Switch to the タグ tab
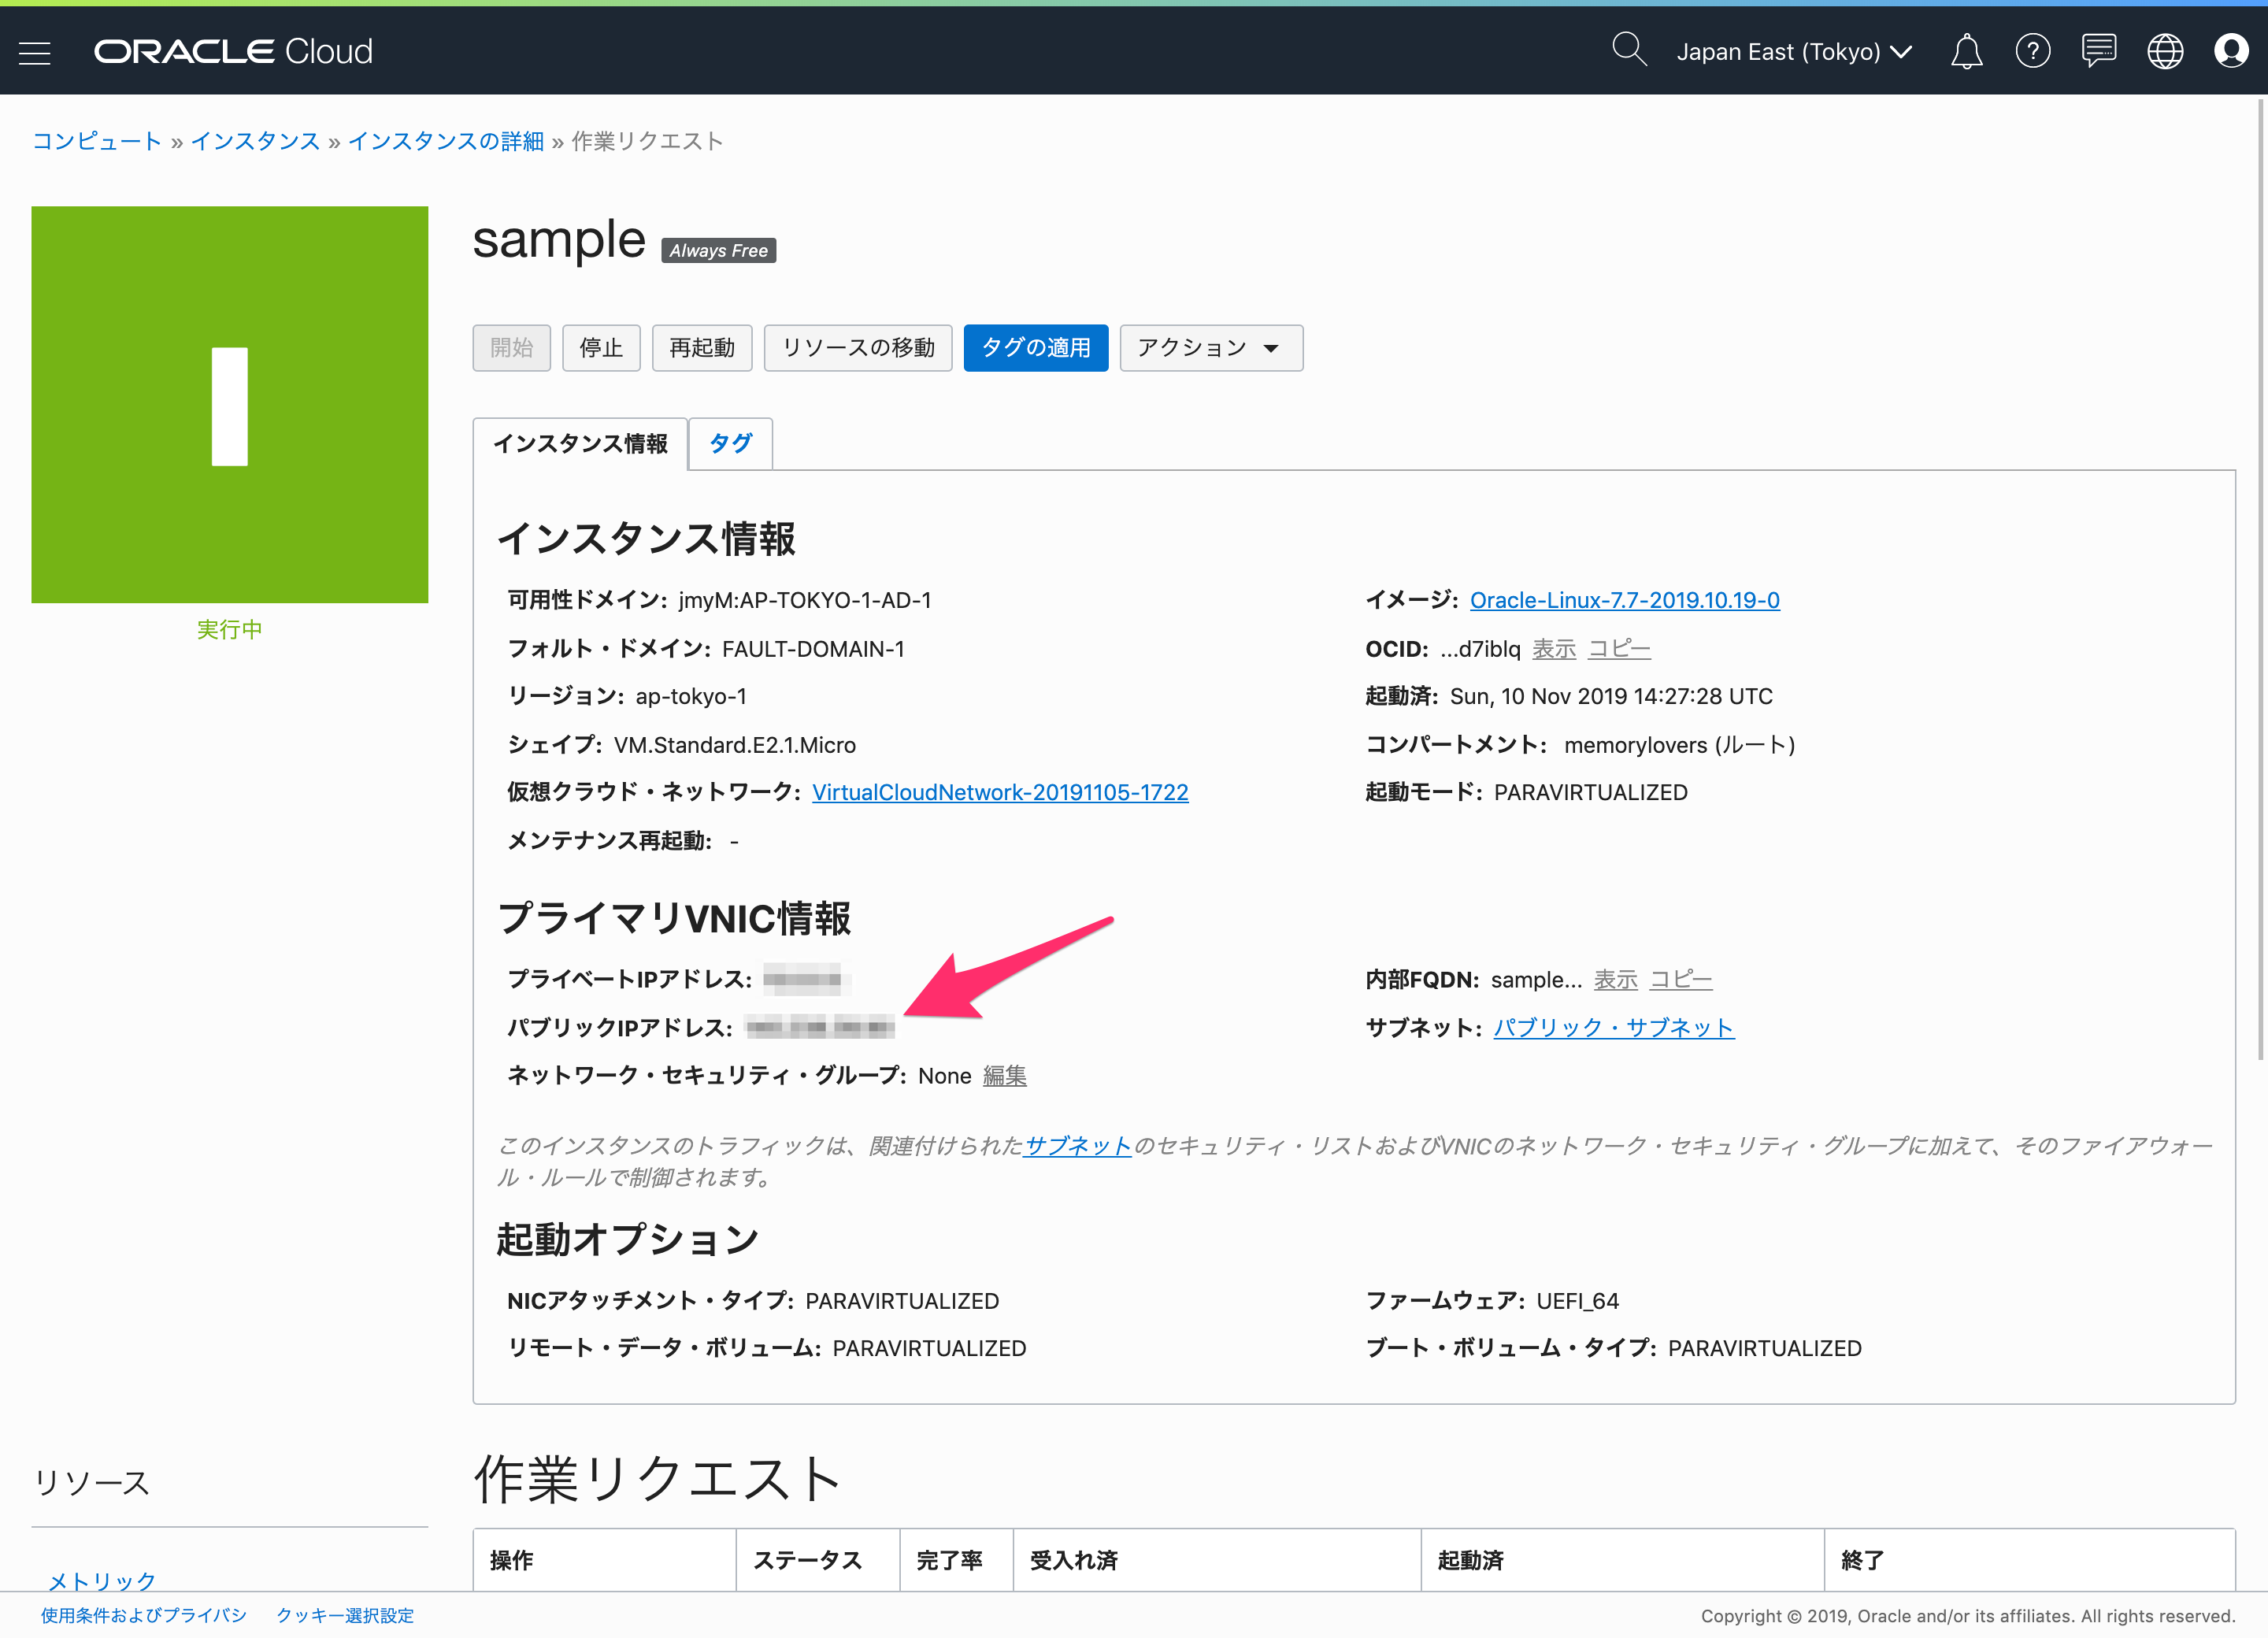Screen dimensions: 2268x1638 pos(730,443)
